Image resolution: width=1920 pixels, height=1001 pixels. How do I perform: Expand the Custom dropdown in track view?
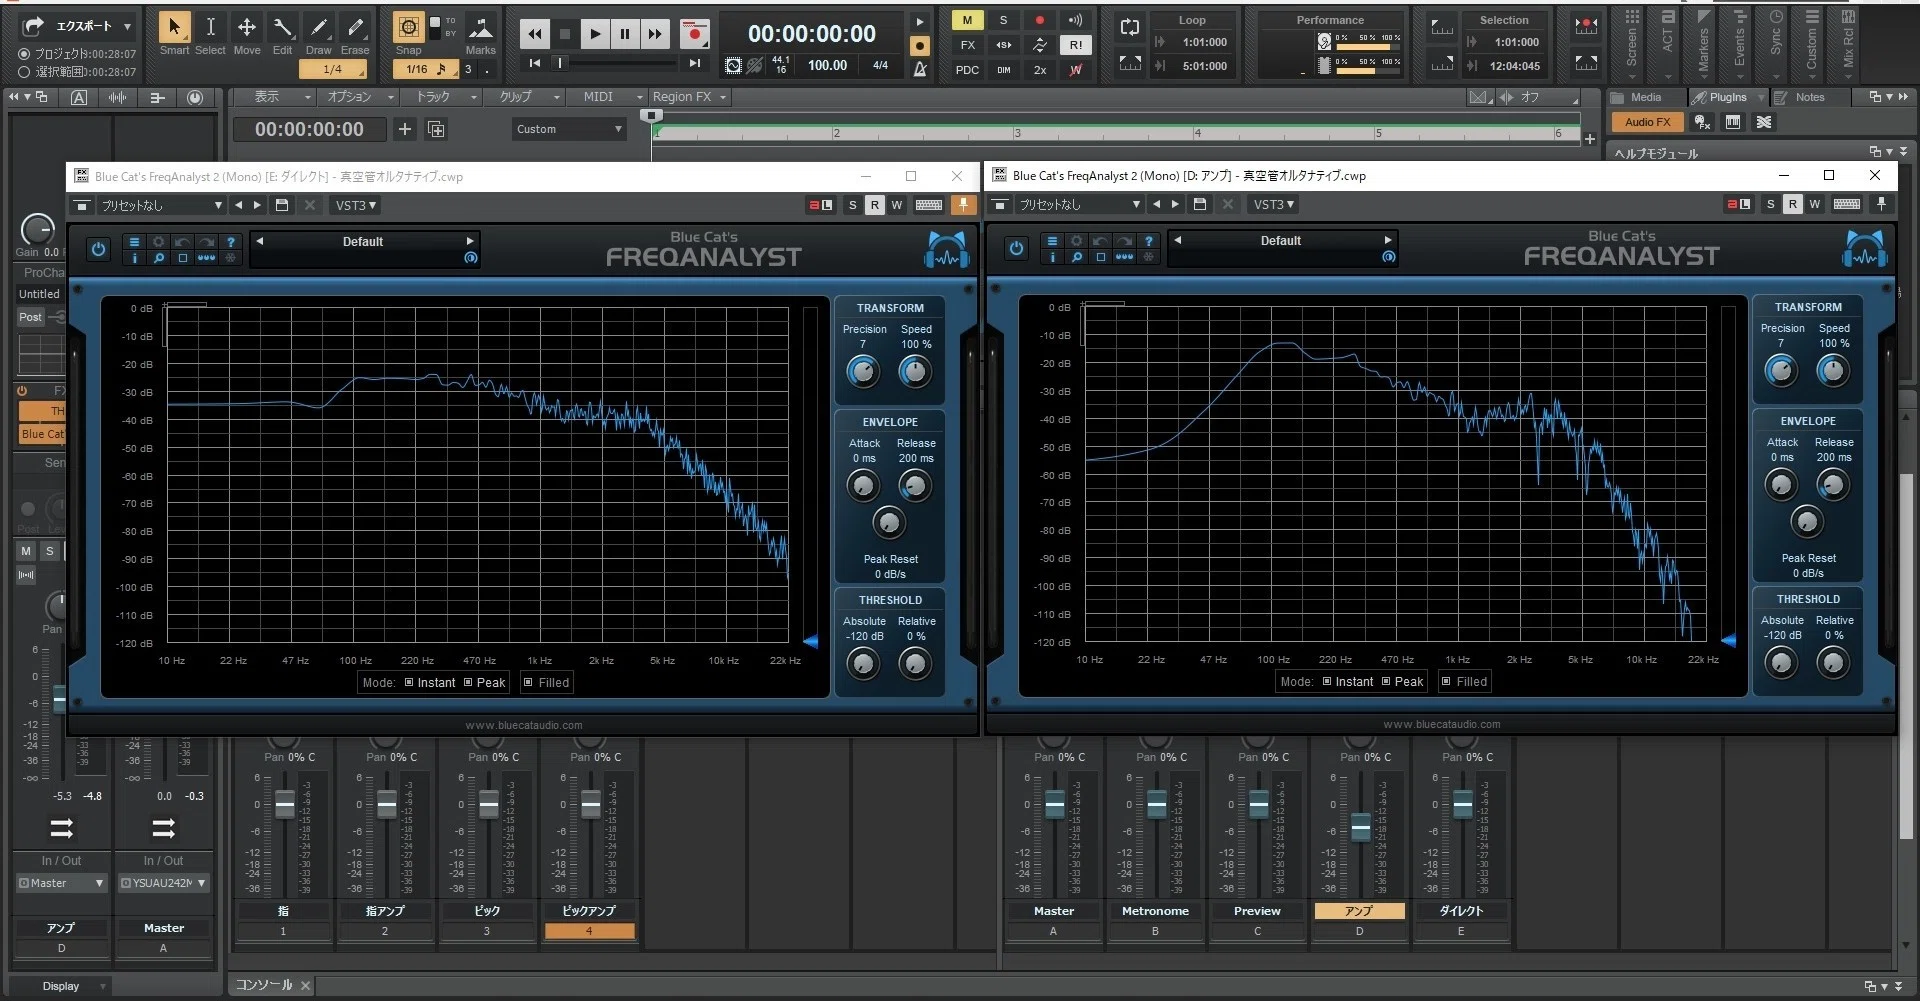pos(568,129)
